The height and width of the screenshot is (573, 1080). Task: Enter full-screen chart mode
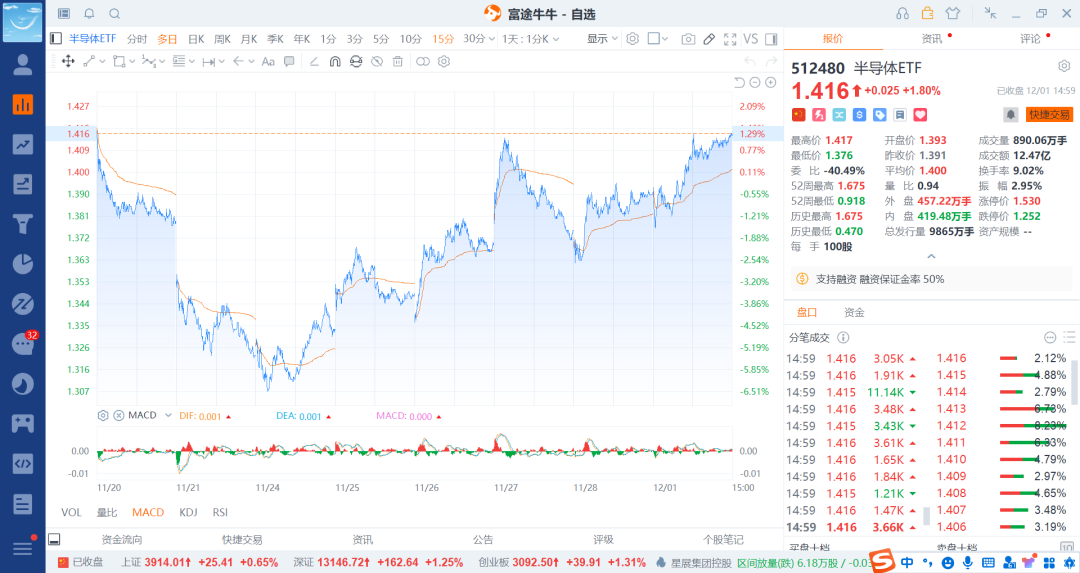730,39
